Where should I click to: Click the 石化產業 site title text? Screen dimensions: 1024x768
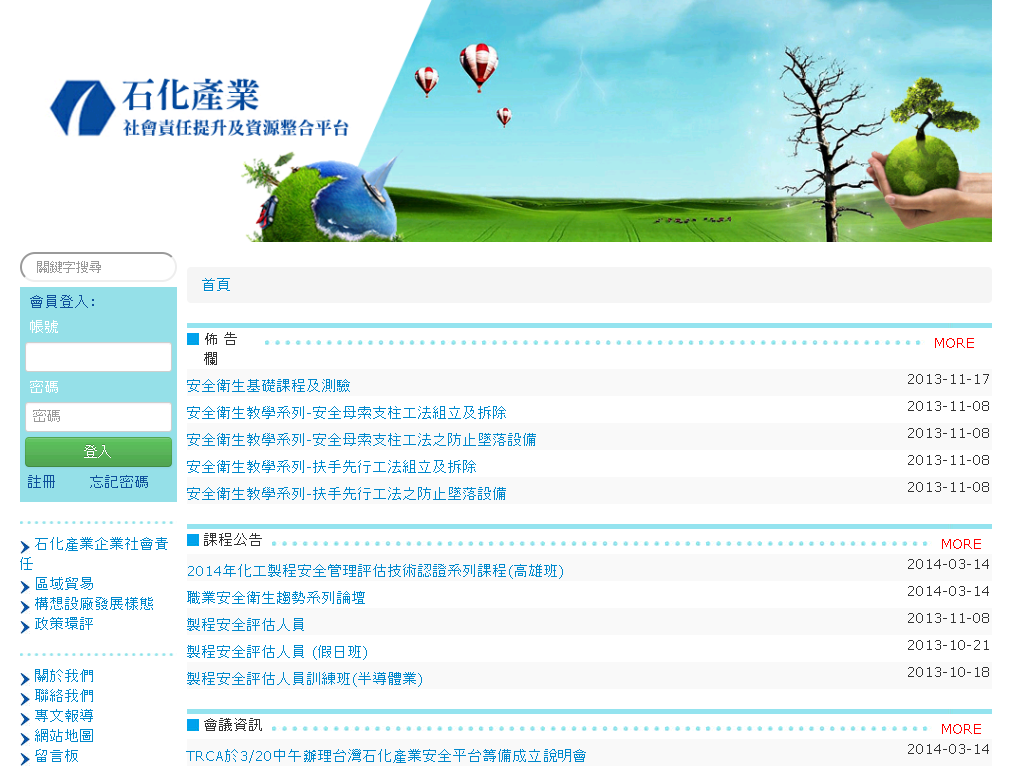pyautogui.click(x=191, y=95)
